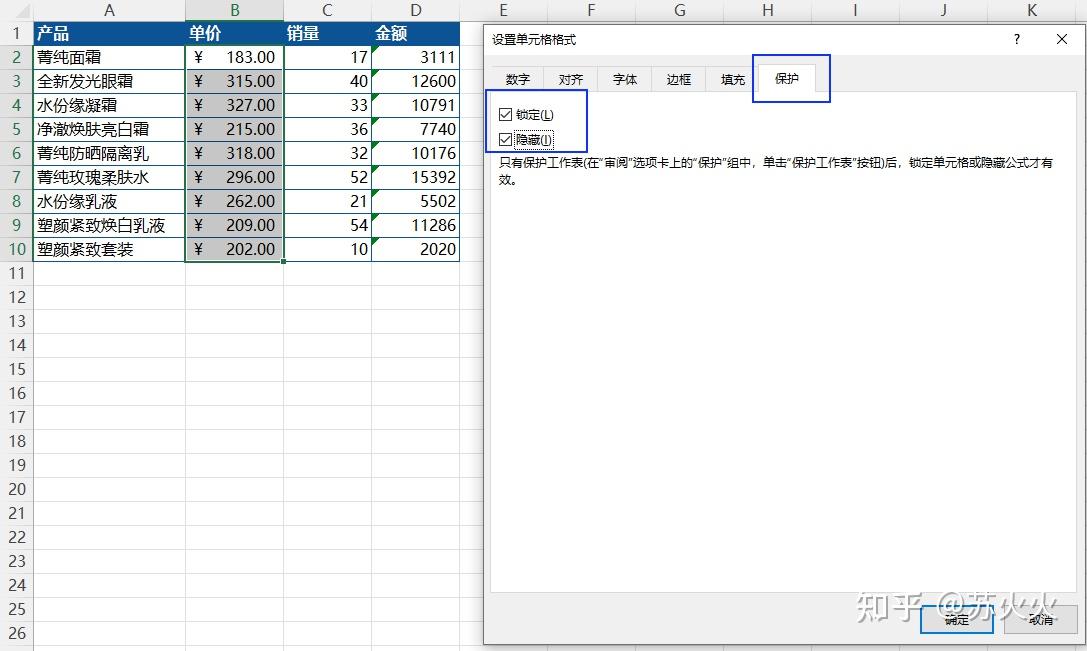Click amount cell 15392

coord(415,177)
